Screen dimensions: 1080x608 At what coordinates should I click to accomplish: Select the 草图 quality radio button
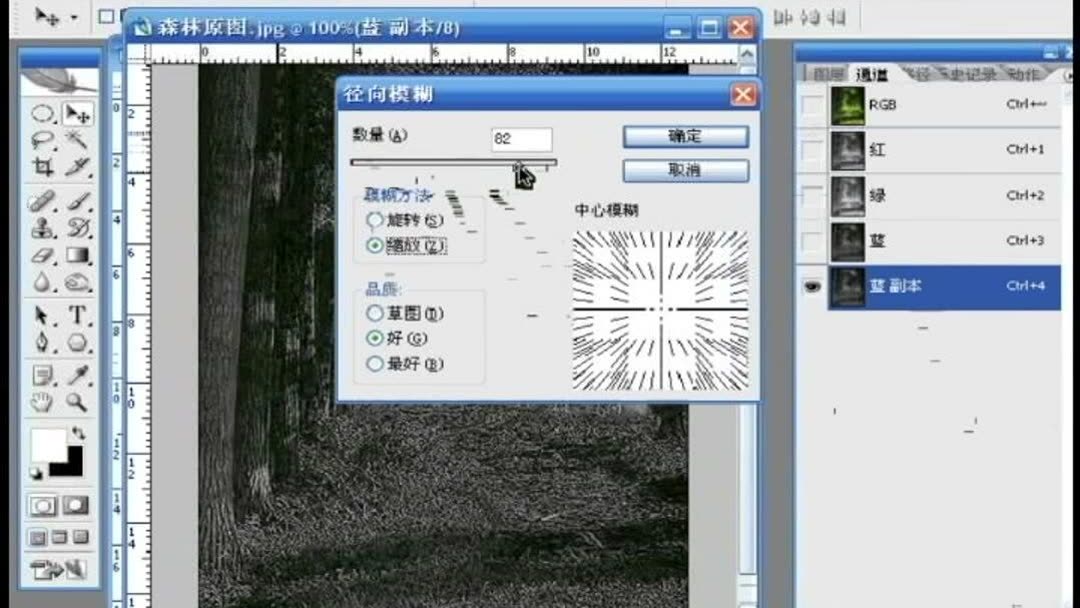375,313
